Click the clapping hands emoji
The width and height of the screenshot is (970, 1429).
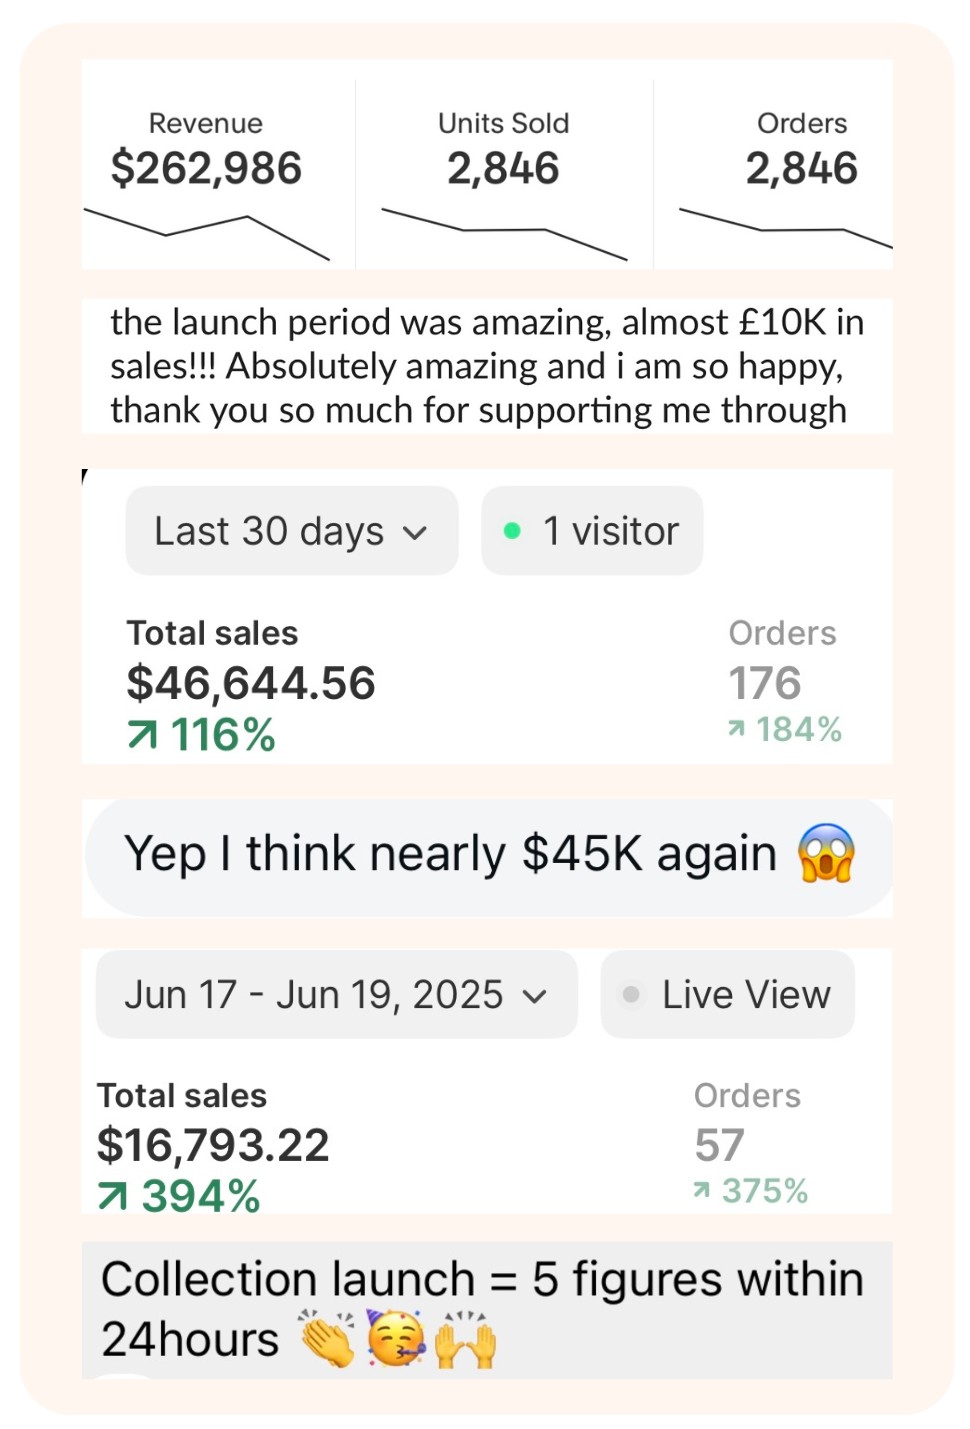(x=327, y=1338)
